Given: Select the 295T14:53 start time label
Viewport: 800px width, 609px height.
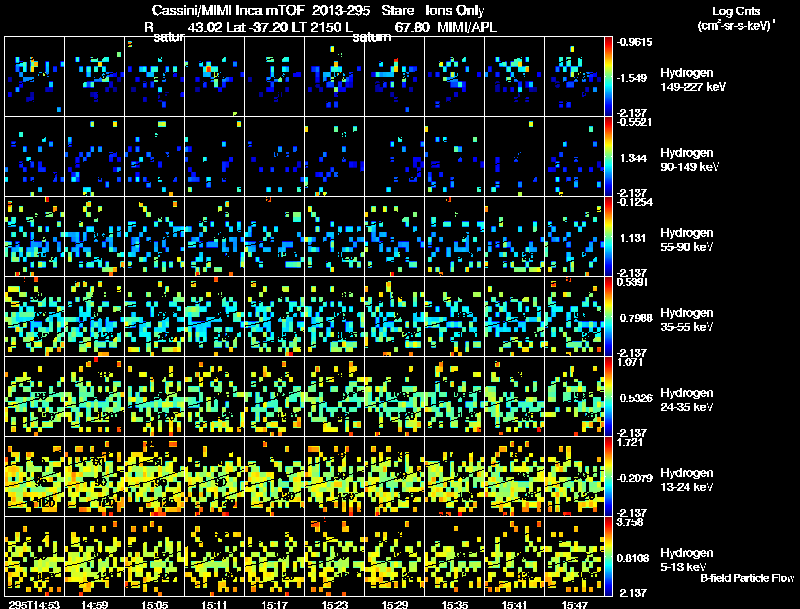Looking at the screenshot, I should pos(33,603).
